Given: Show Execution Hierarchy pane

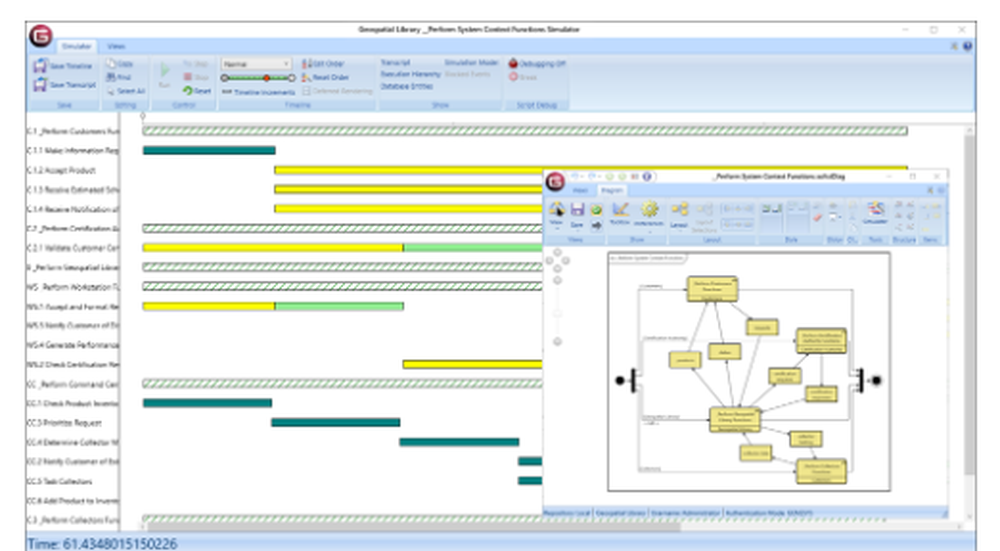Looking at the screenshot, I should [411, 74].
